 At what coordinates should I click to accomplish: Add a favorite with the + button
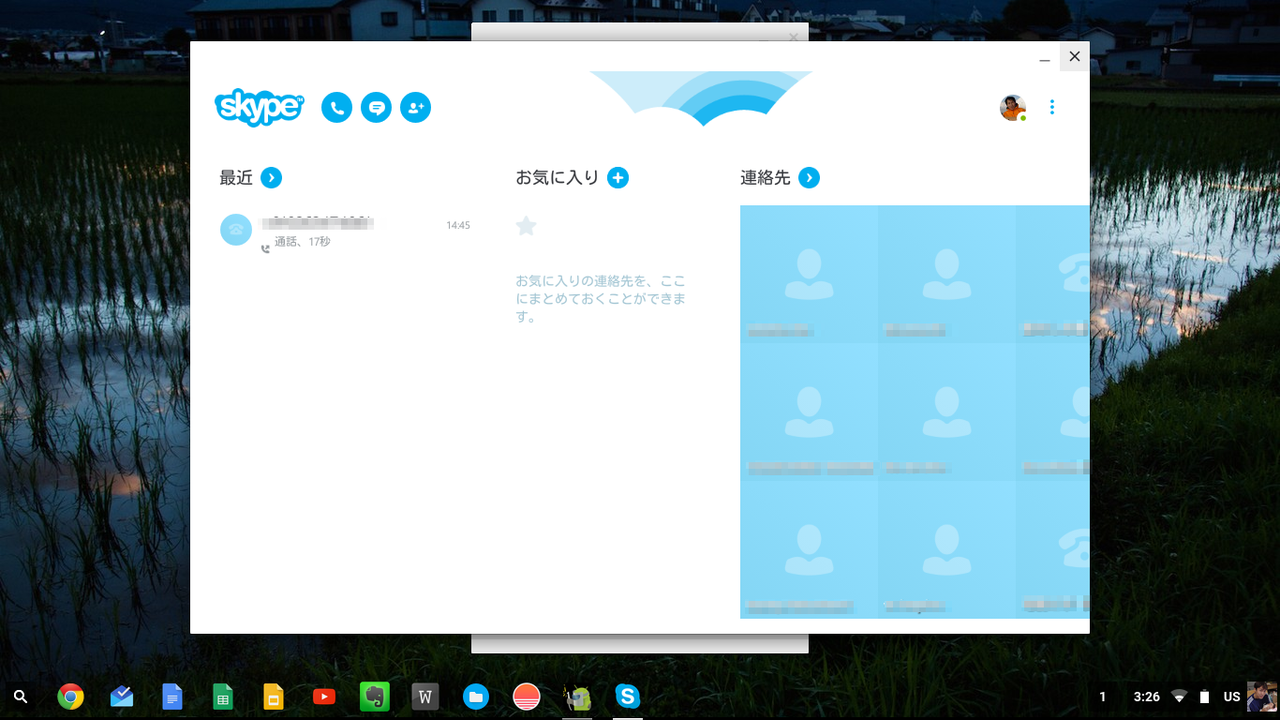618,177
